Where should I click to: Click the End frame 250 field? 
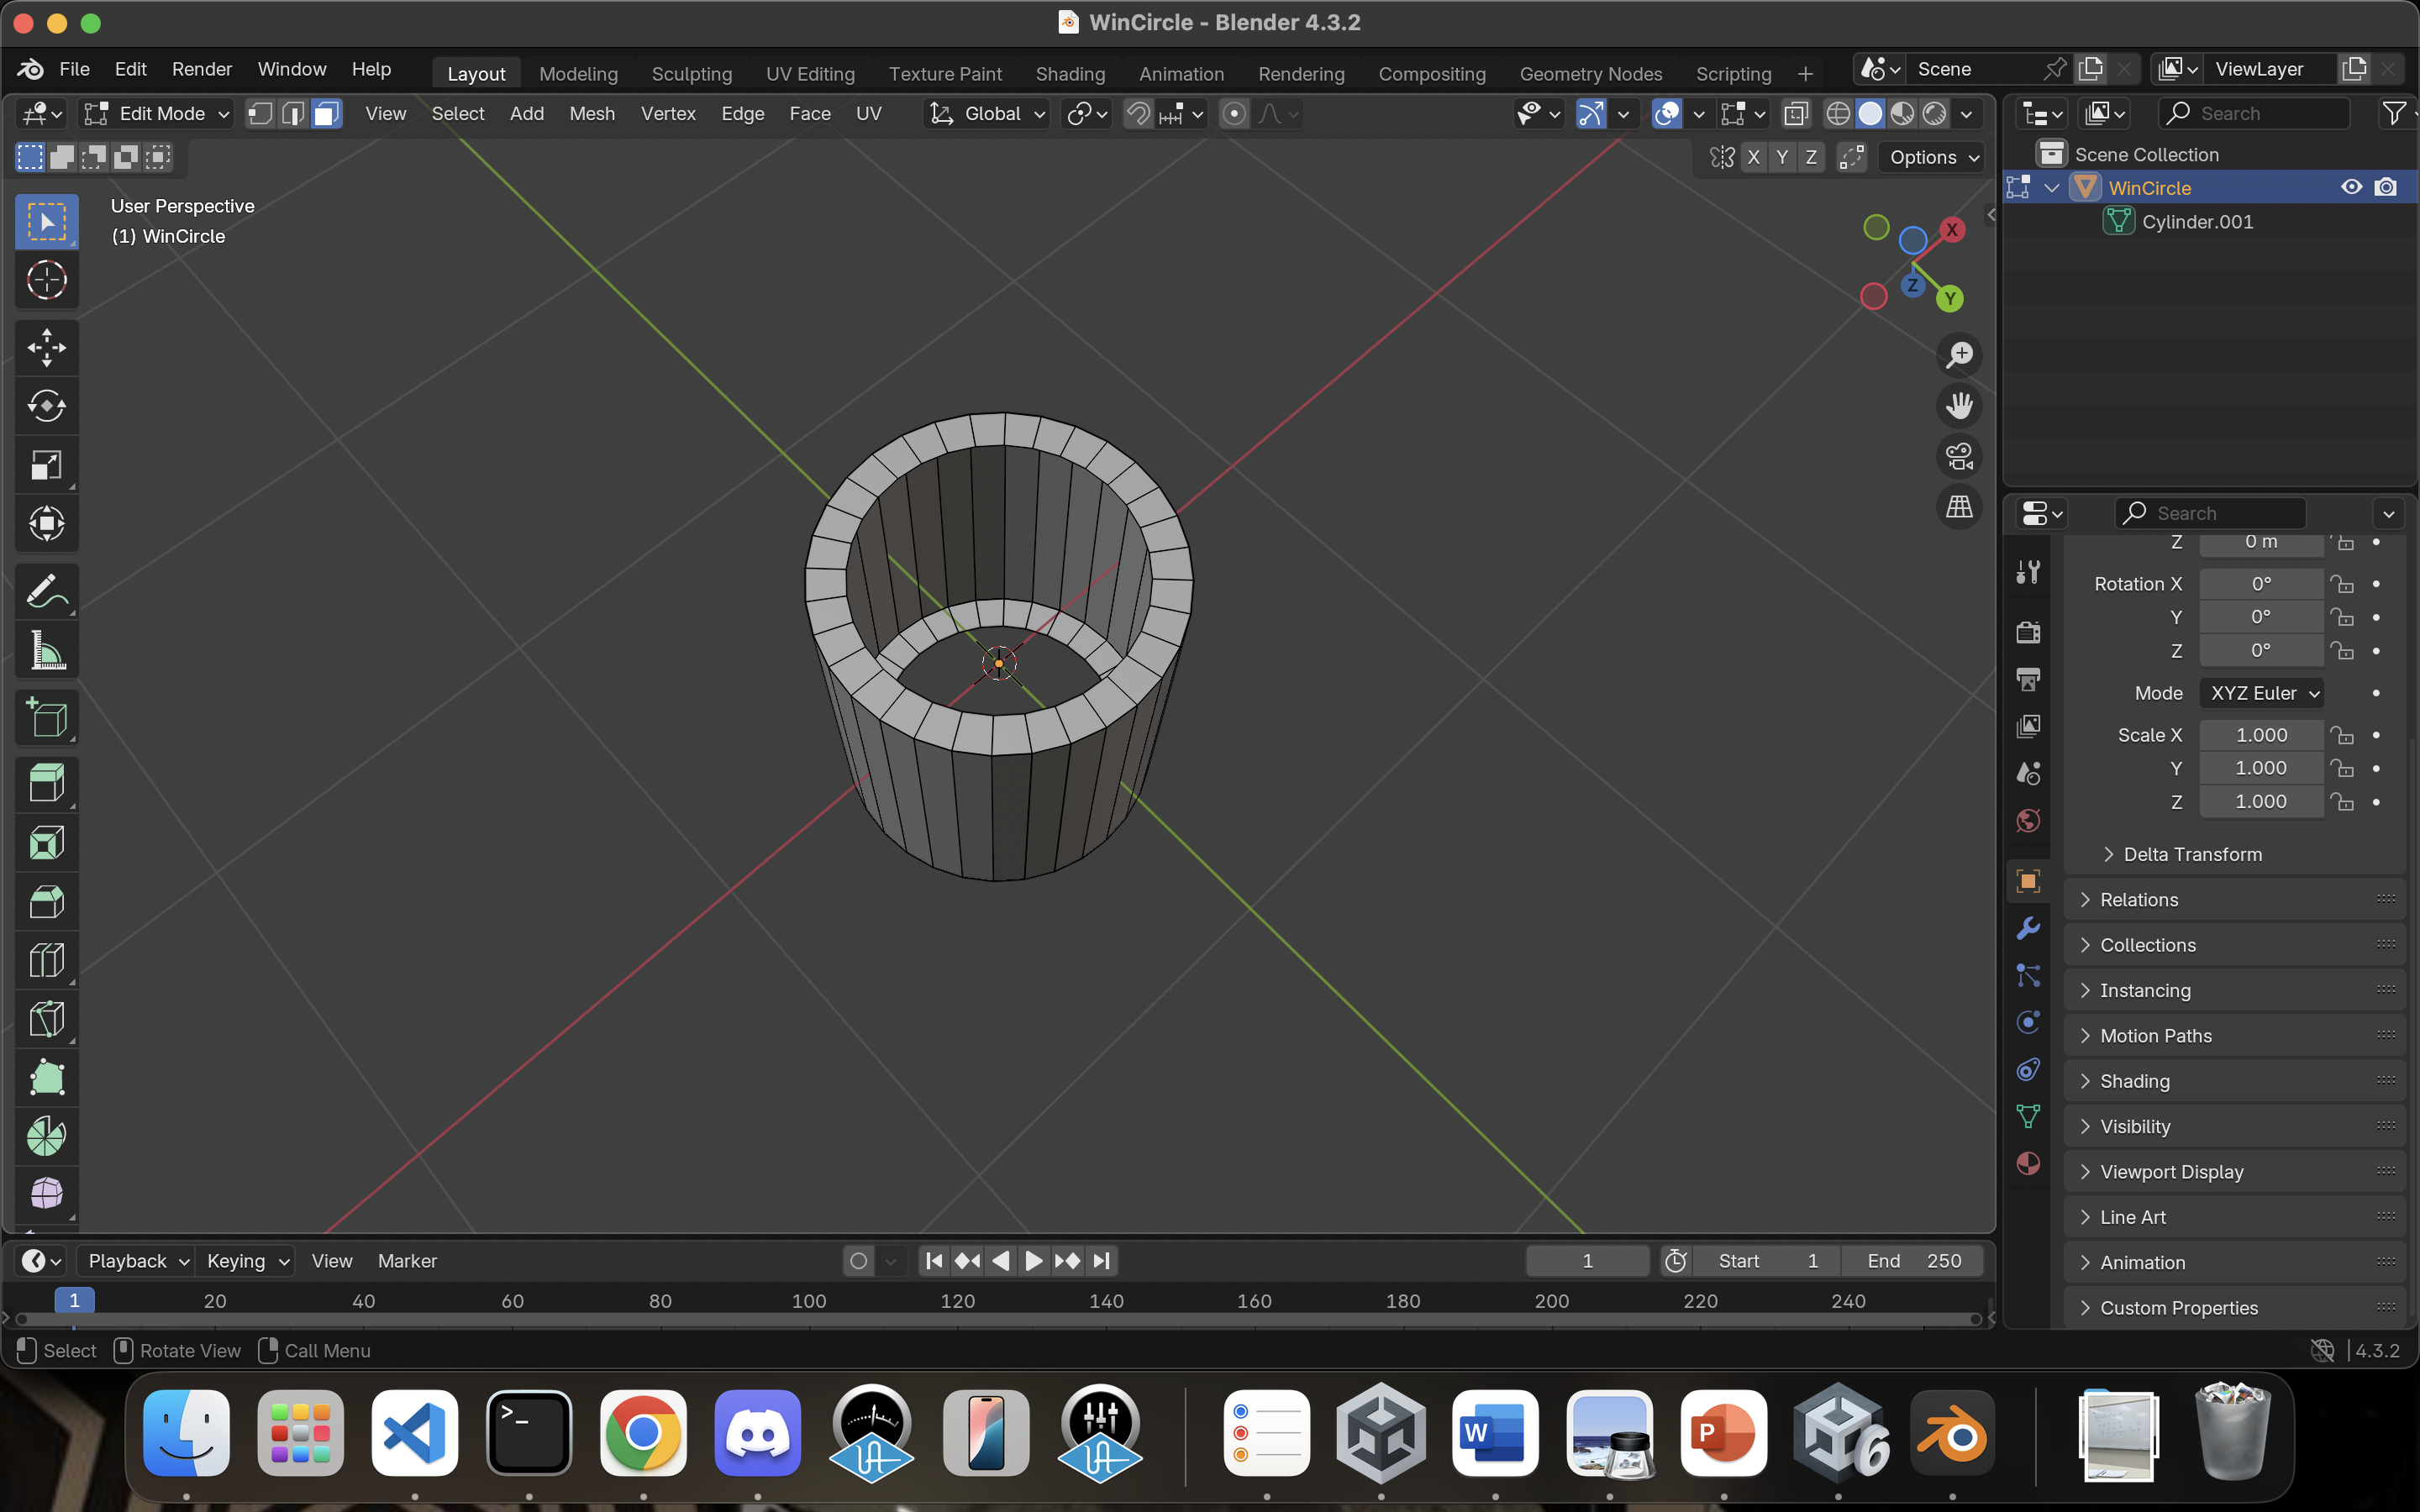tap(1913, 1261)
